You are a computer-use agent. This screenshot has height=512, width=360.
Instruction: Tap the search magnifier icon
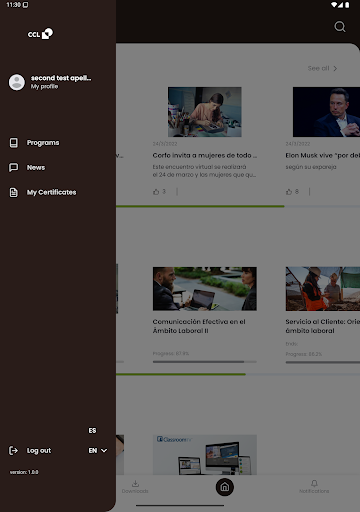[340, 26]
